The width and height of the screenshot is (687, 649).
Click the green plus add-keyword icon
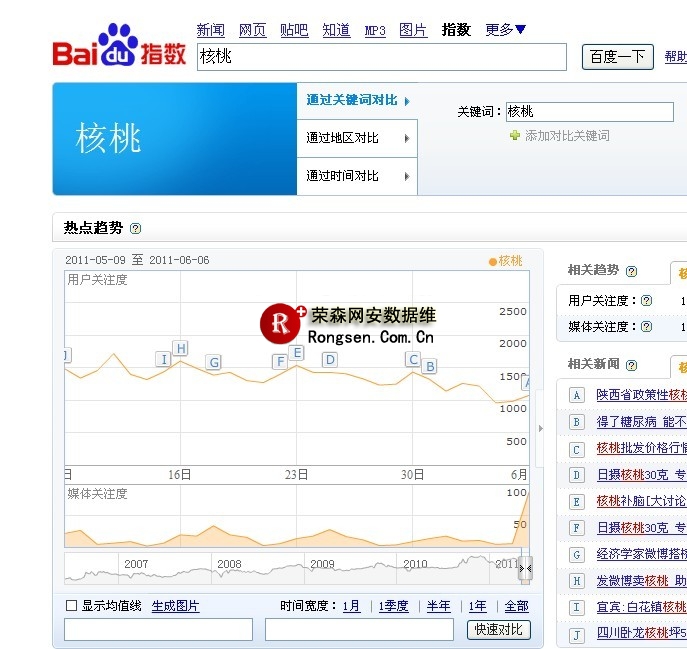coord(515,135)
